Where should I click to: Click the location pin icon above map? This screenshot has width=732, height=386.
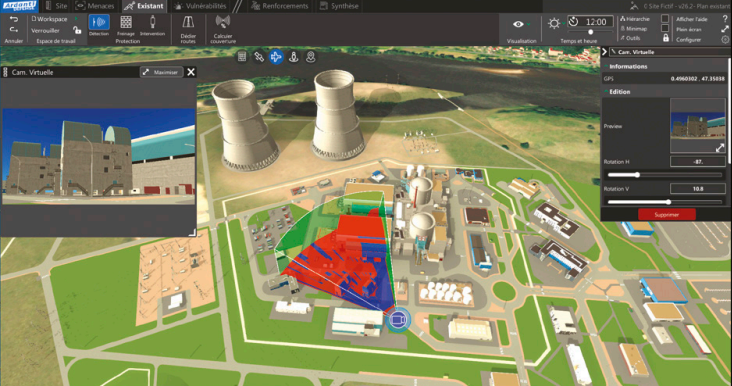(311, 57)
